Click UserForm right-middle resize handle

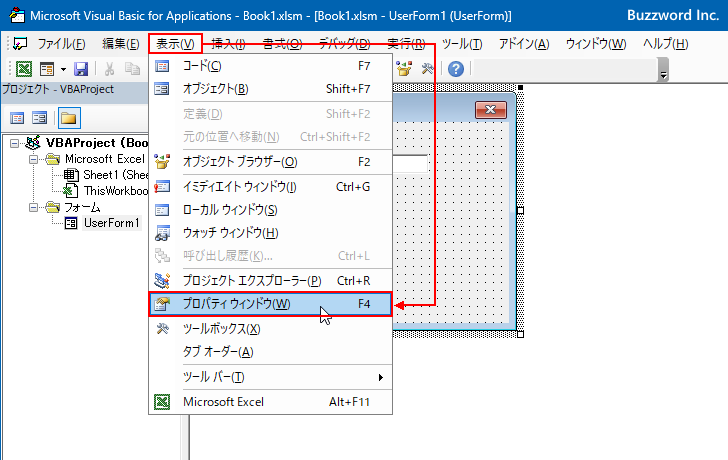point(520,211)
